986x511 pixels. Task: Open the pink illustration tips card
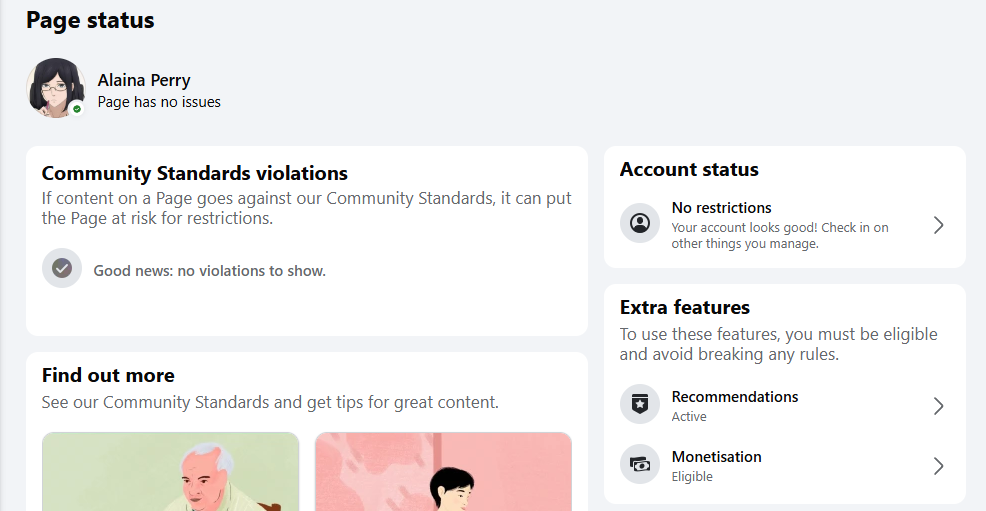[x=443, y=471]
